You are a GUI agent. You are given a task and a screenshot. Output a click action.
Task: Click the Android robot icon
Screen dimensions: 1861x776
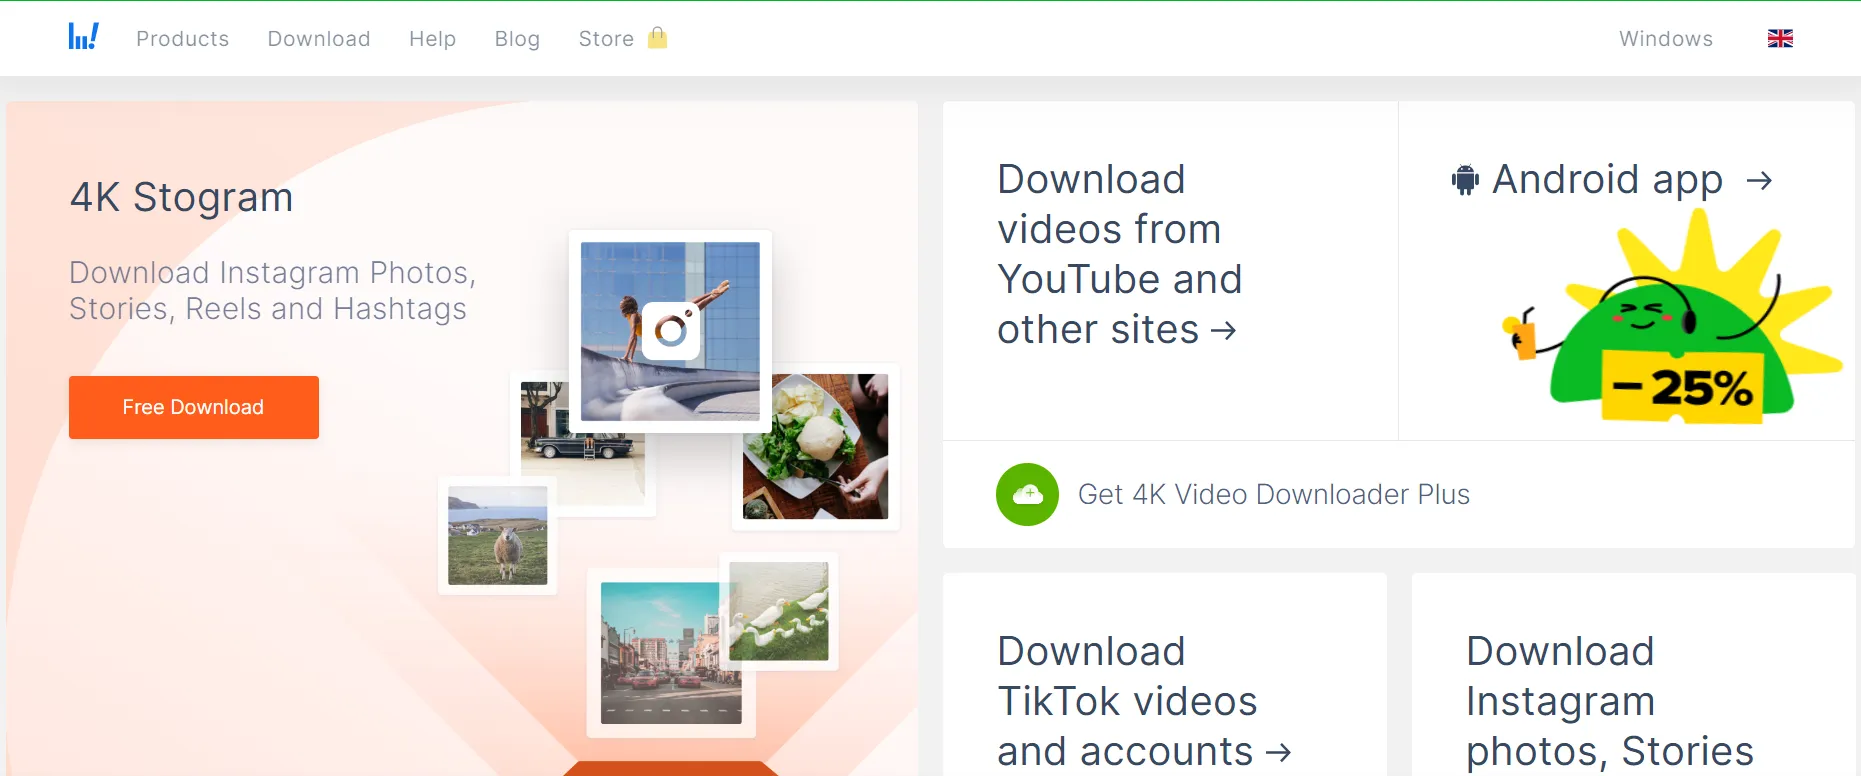(x=1465, y=180)
